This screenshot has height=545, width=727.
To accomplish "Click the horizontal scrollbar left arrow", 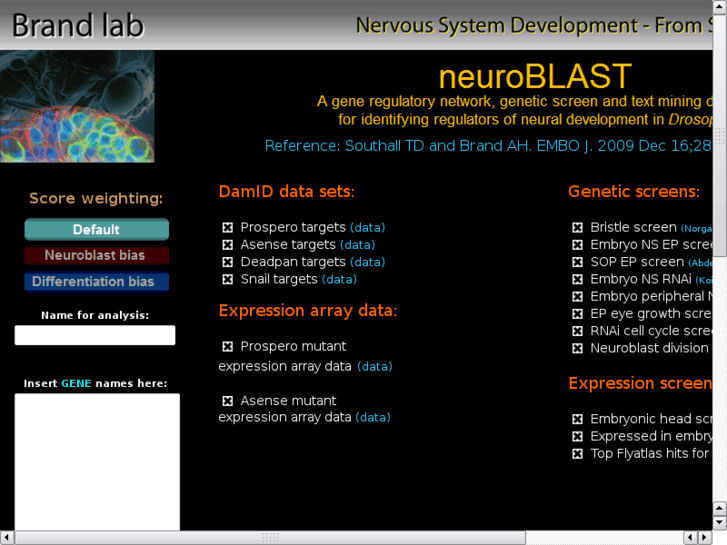I will point(6,537).
